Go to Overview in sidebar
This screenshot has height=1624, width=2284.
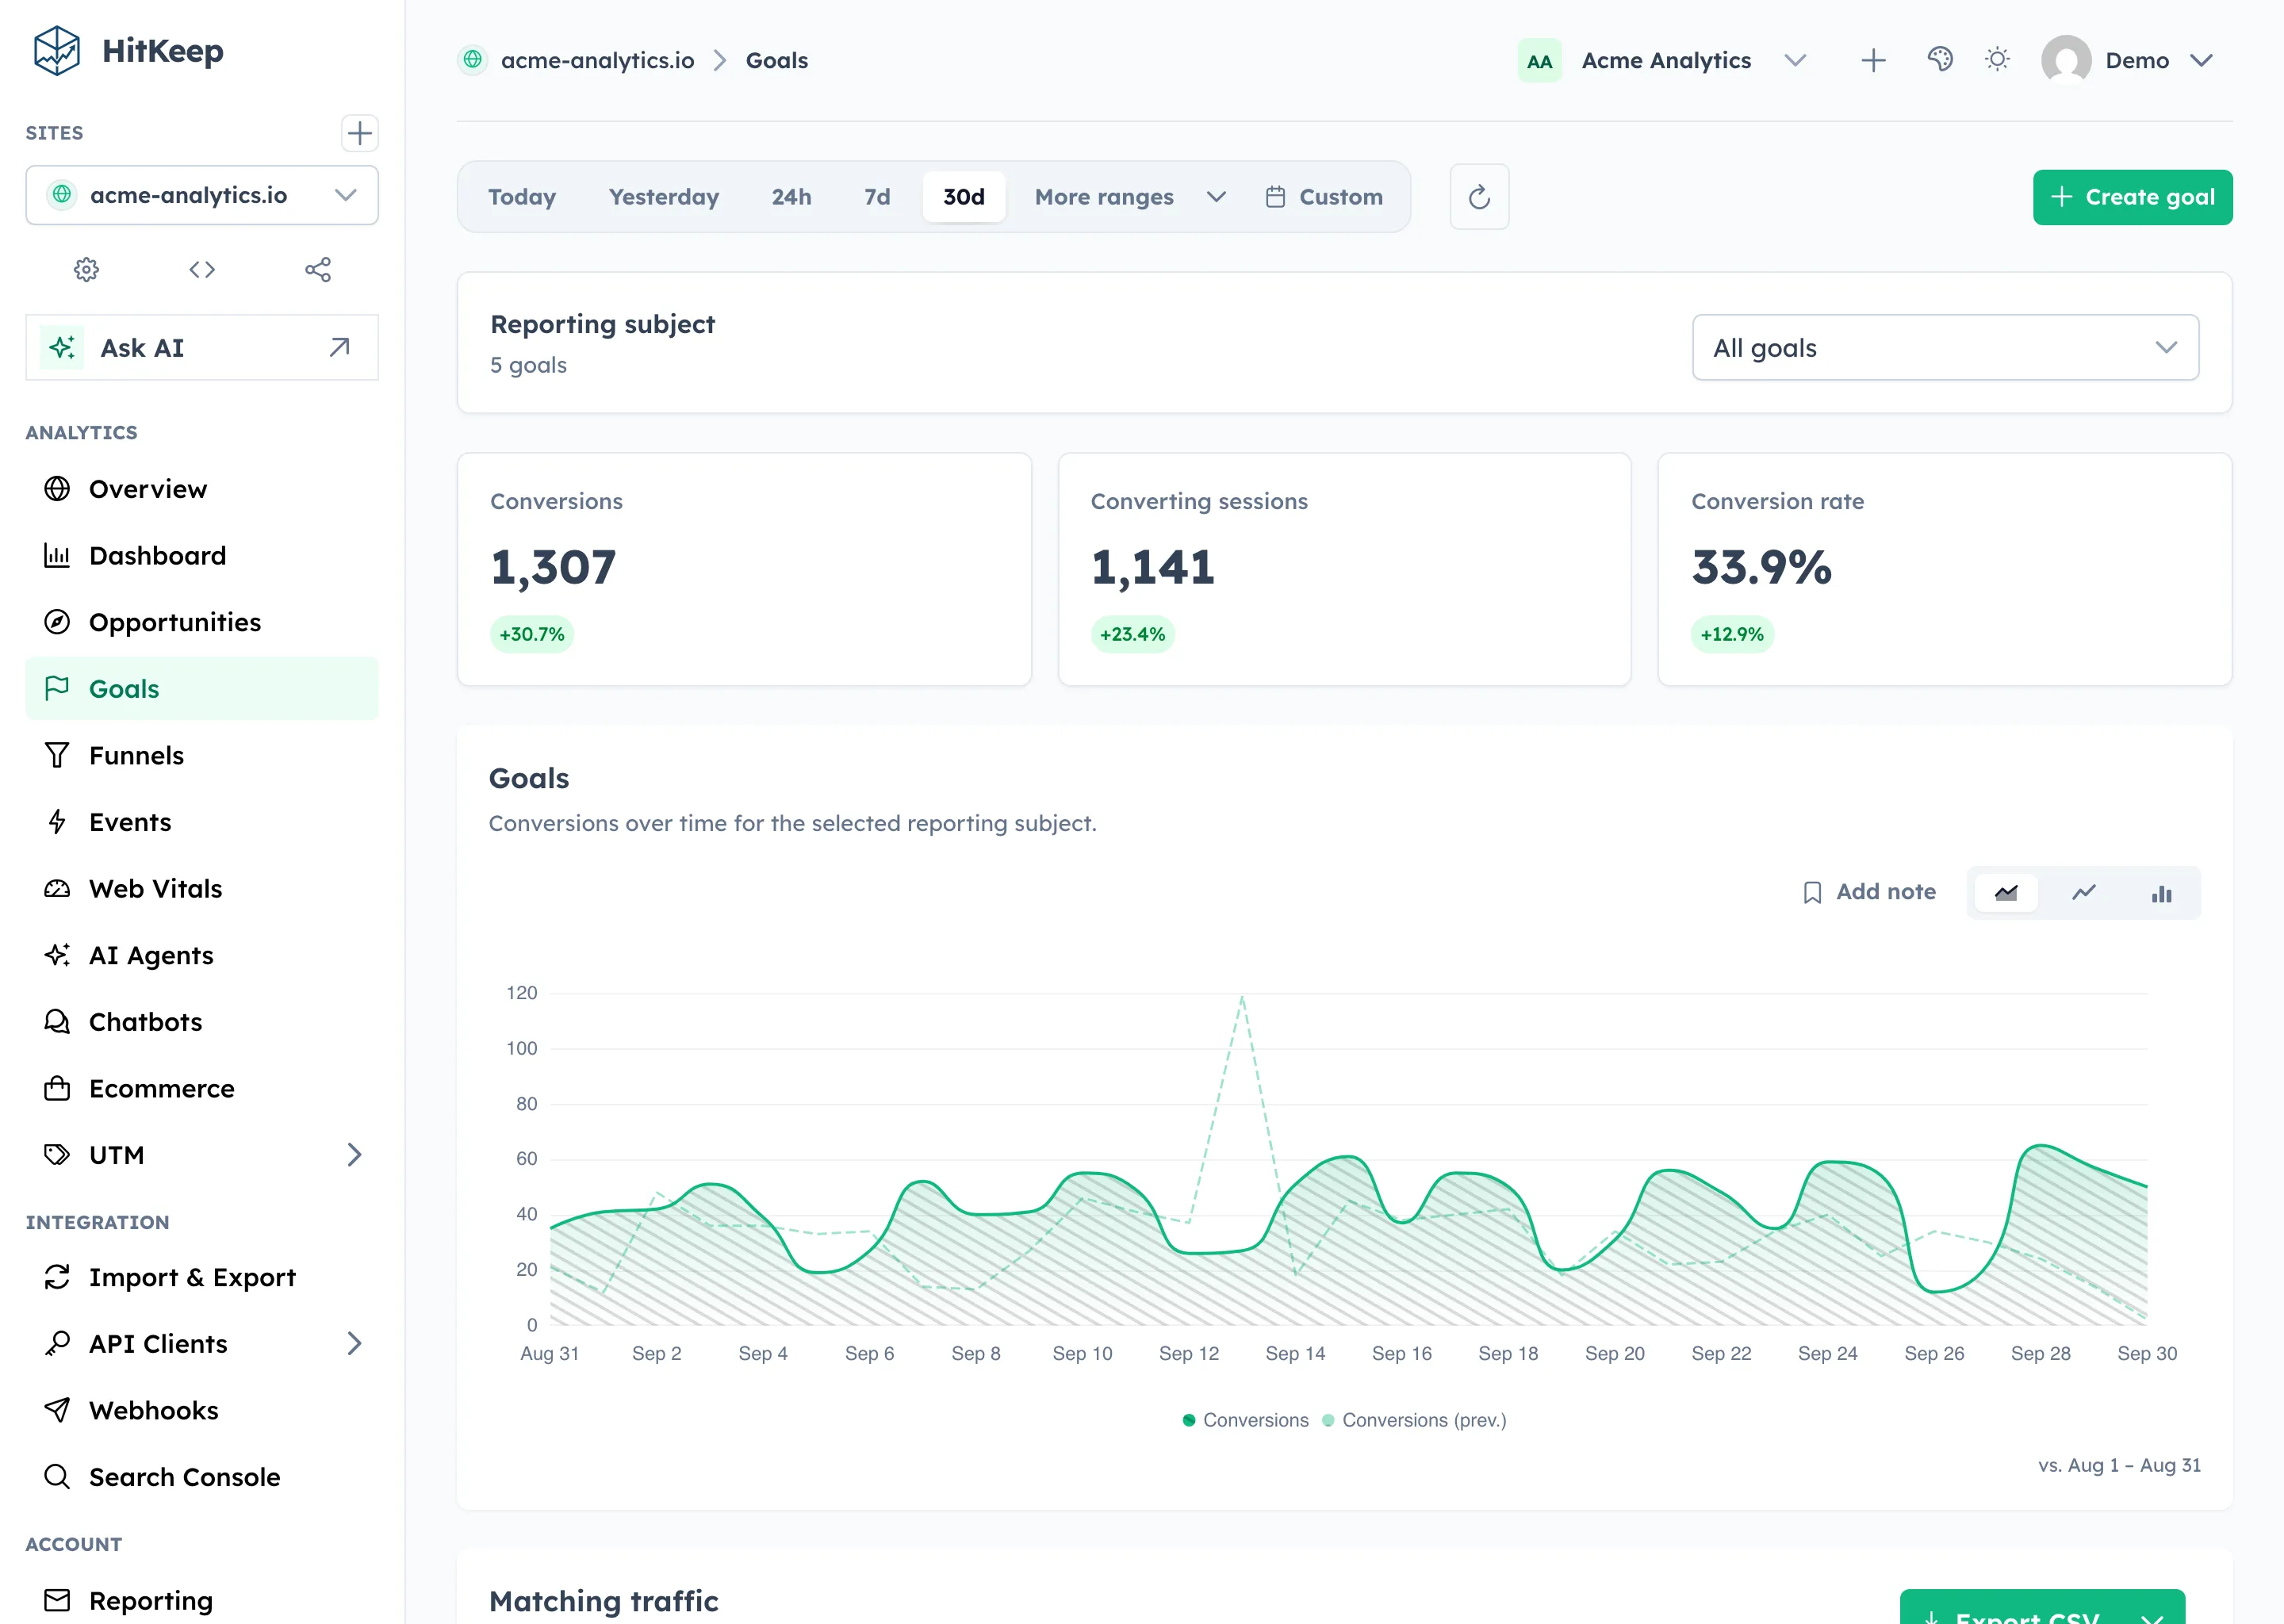coord(202,489)
